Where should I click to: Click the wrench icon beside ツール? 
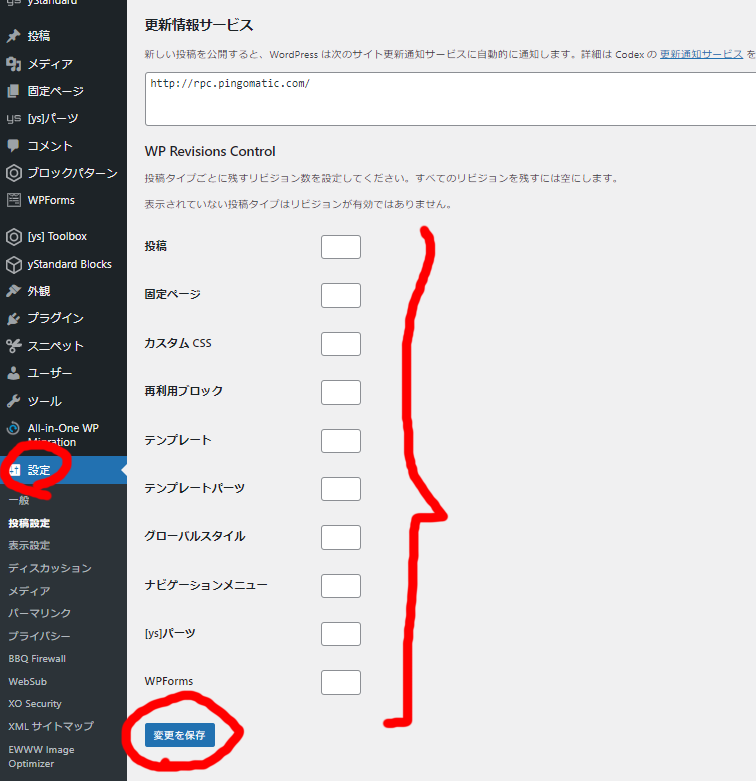pos(13,401)
